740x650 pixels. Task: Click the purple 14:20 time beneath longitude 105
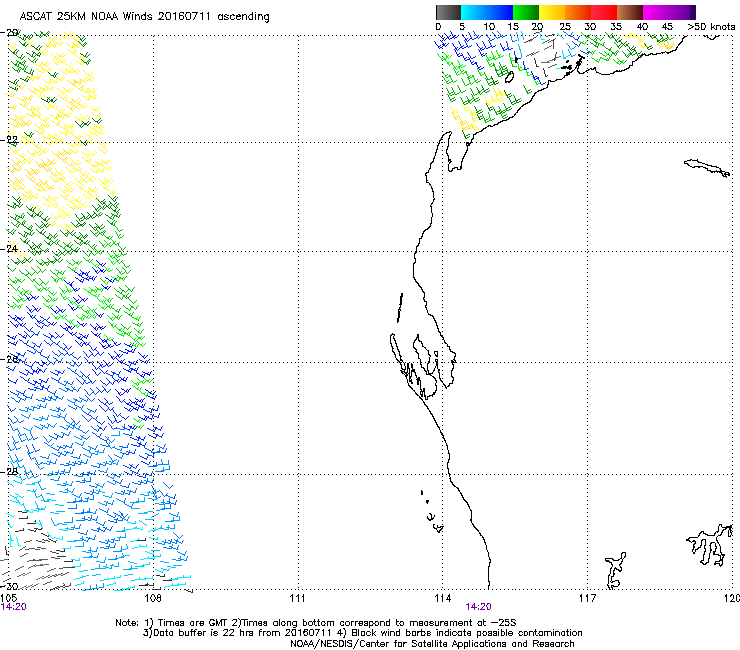coord(14,607)
